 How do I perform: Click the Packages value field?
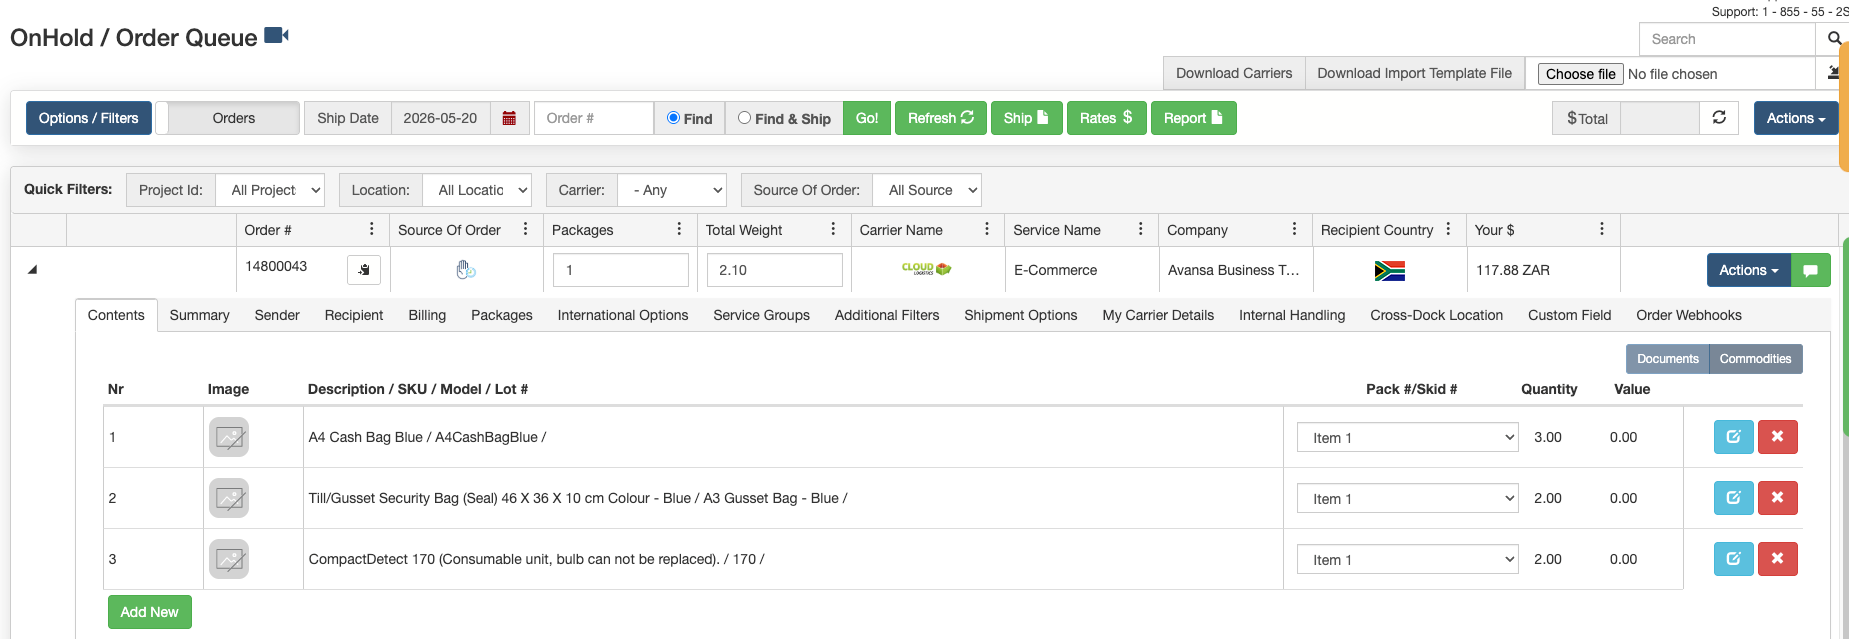tap(621, 270)
